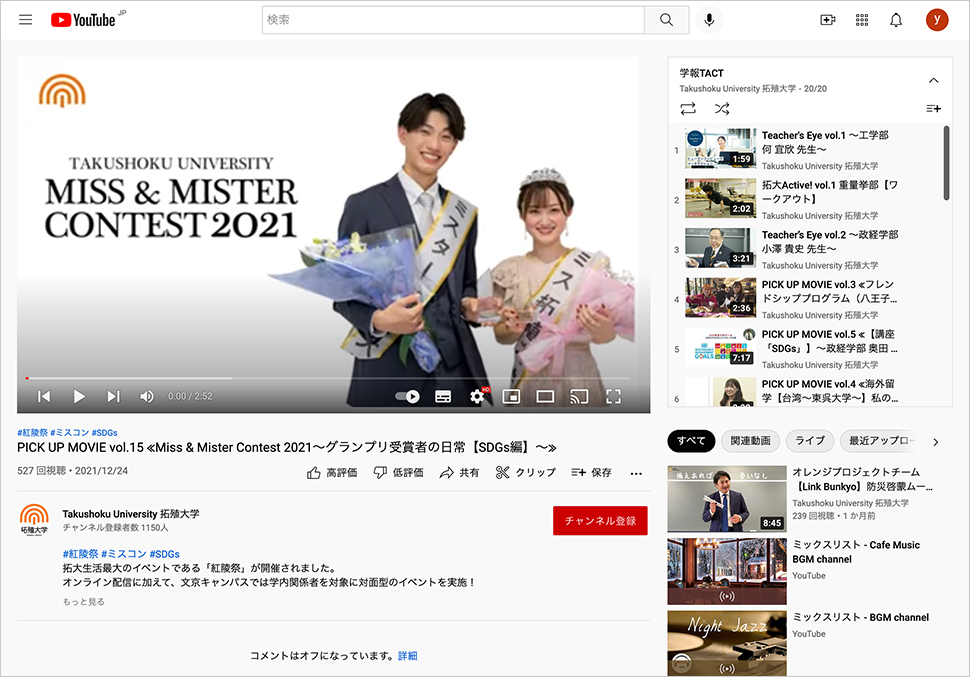970x677 pixels.
Task: Like the video with 高評価
Action: (332, 473)
